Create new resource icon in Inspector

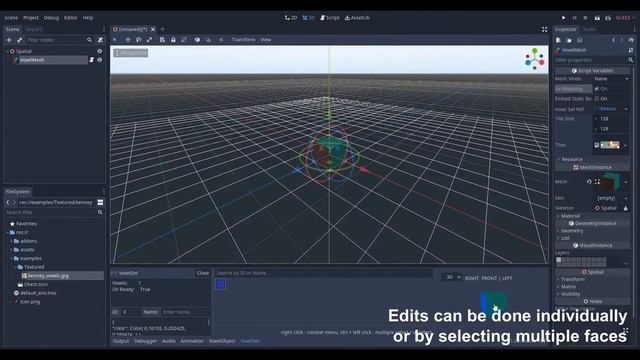[x=558, y=40]
